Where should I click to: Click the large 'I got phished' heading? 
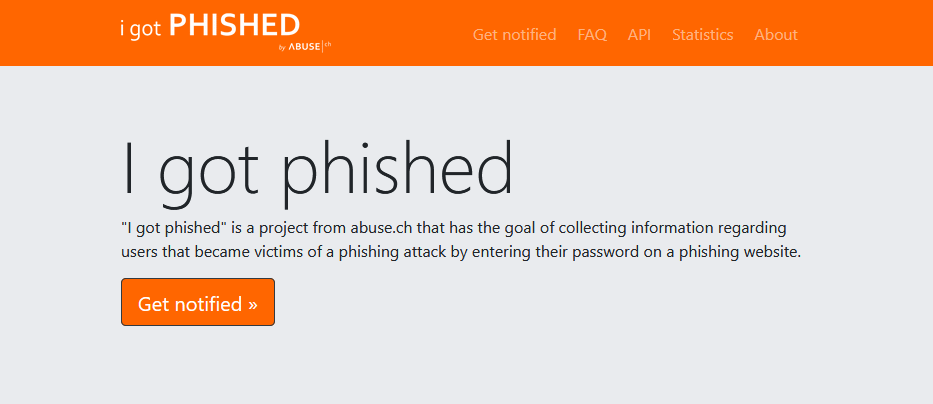(317, 168)
